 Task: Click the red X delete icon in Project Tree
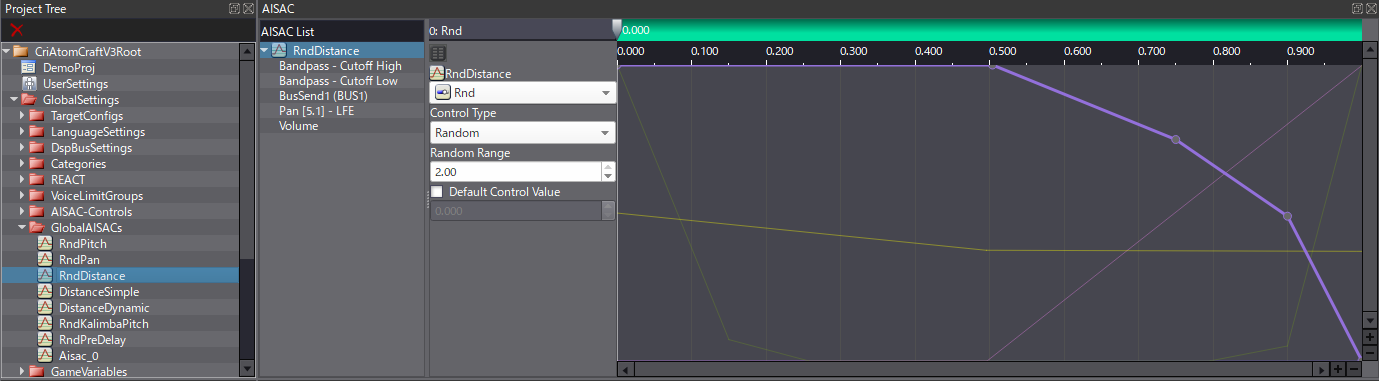coord(16,30)
